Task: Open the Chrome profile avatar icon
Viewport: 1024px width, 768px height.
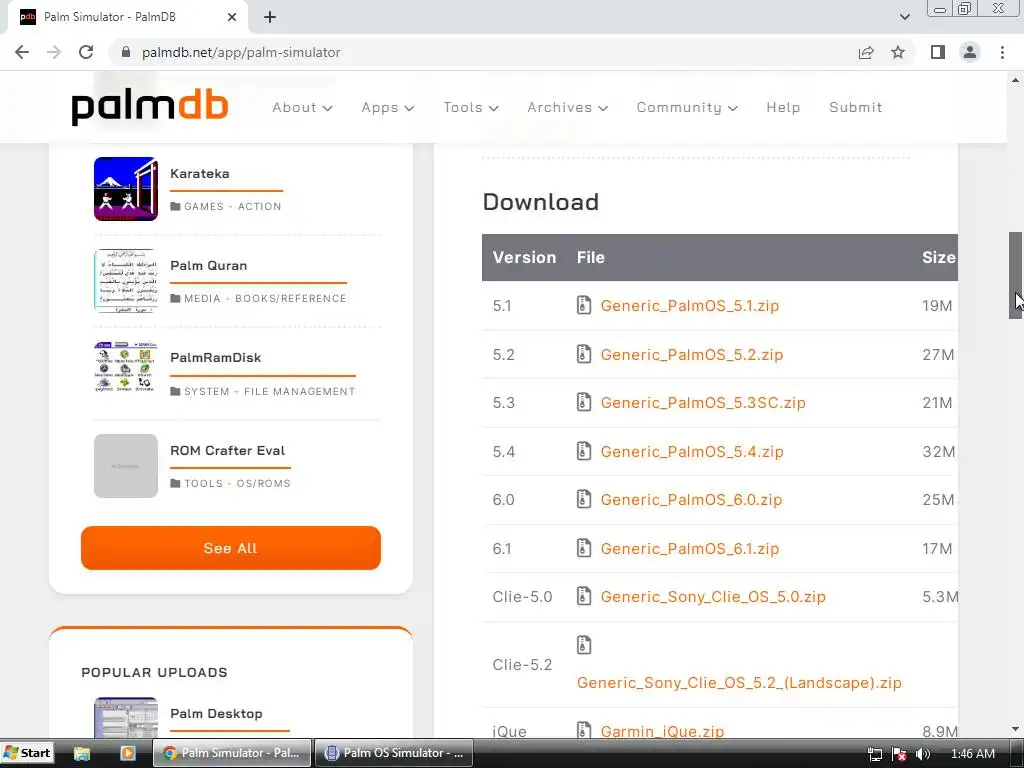Action: 970,52
